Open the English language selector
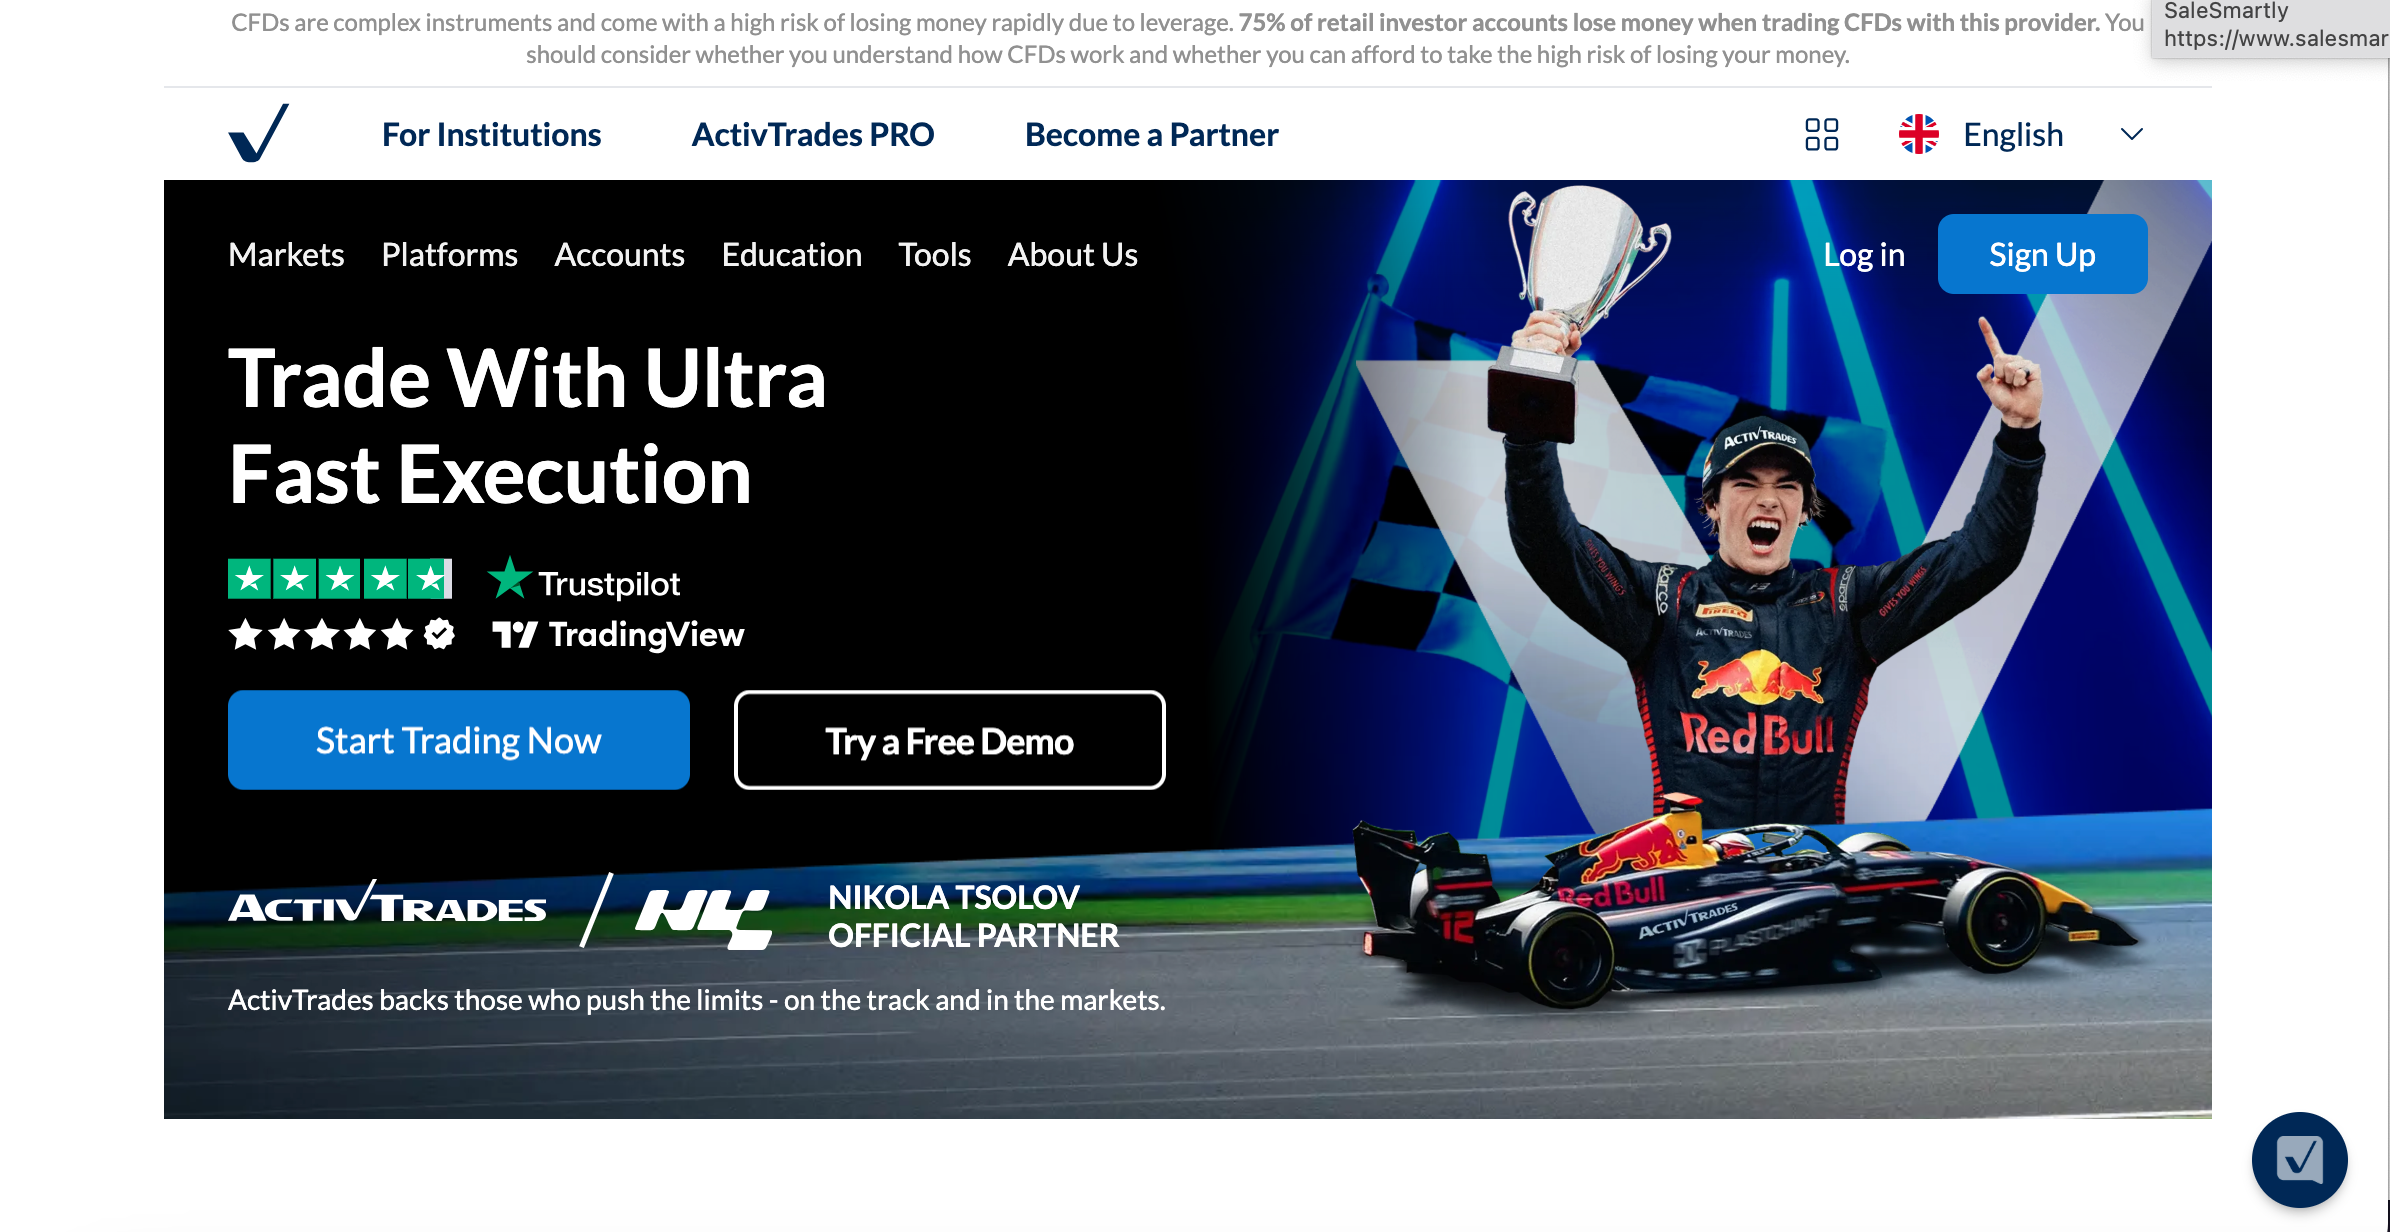The height and width of the screenshot is (1232, 2390). click(x=2013, y=134)
